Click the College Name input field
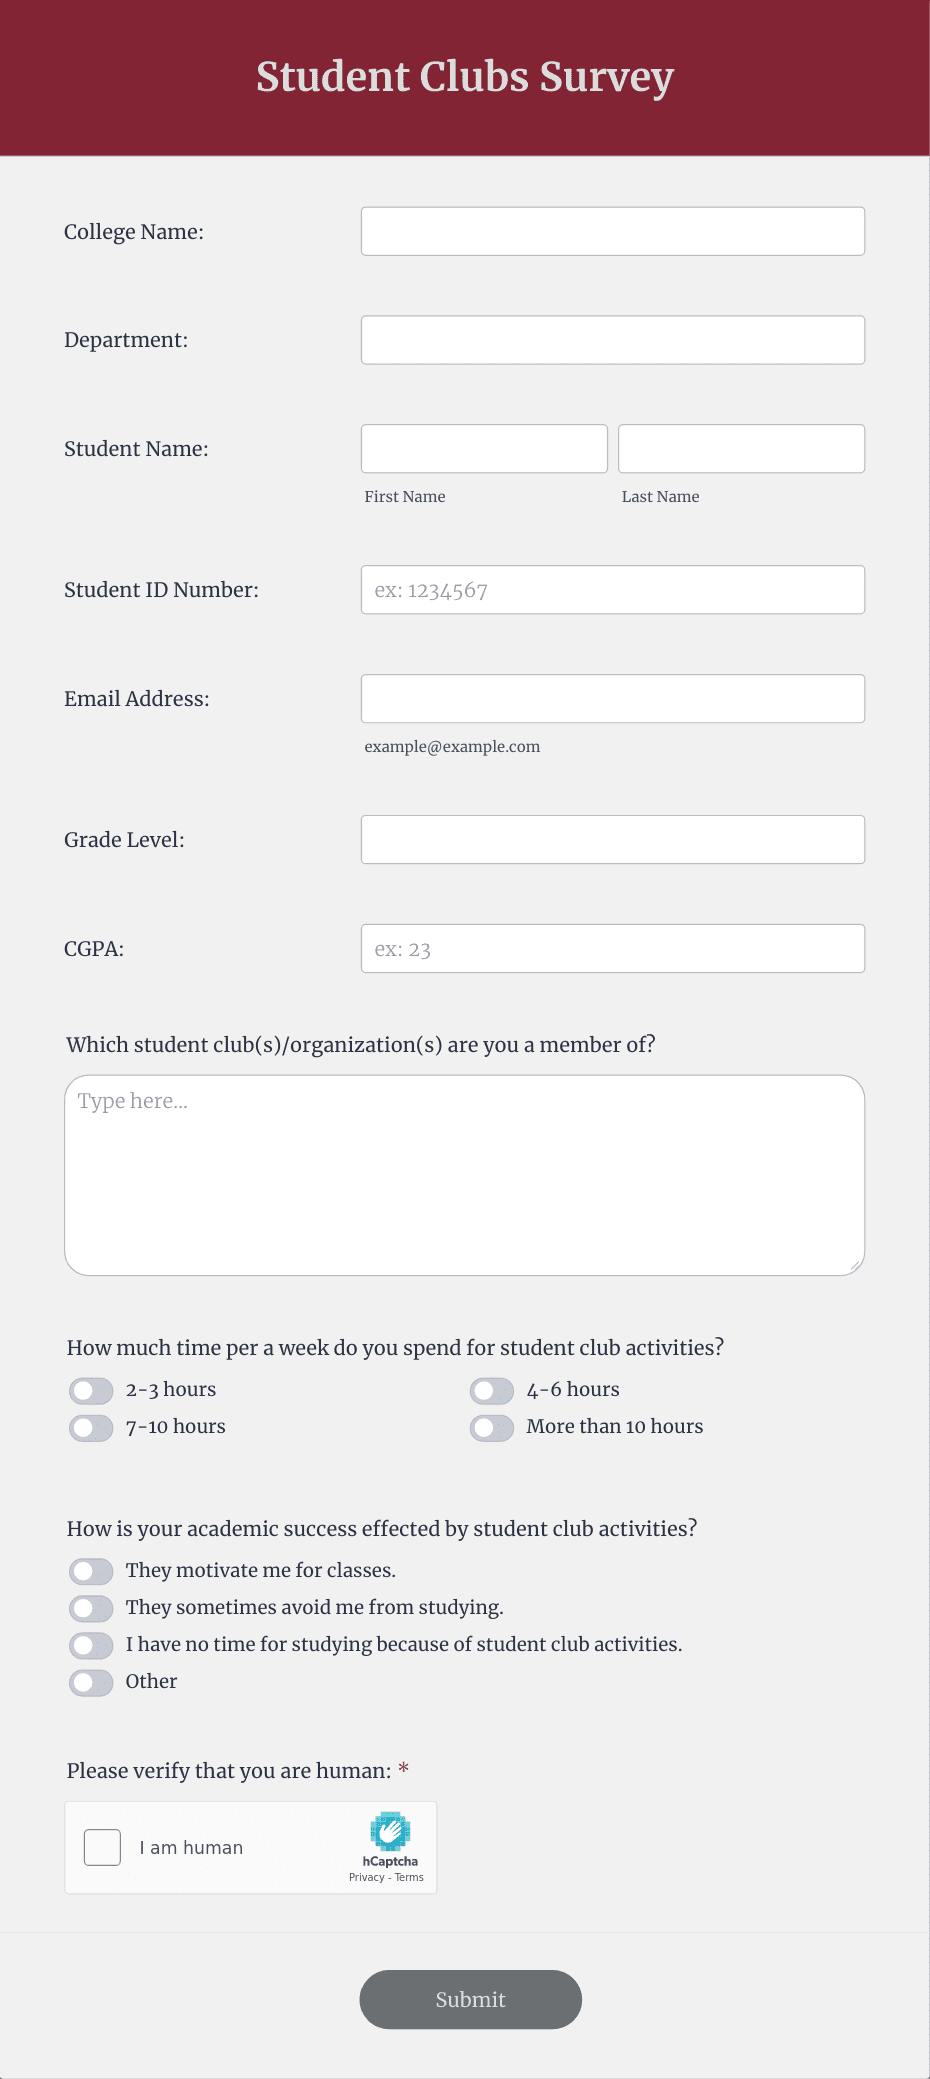Image resolution: width=930 pixels, height=2079 pixels. tap(612, 230)
